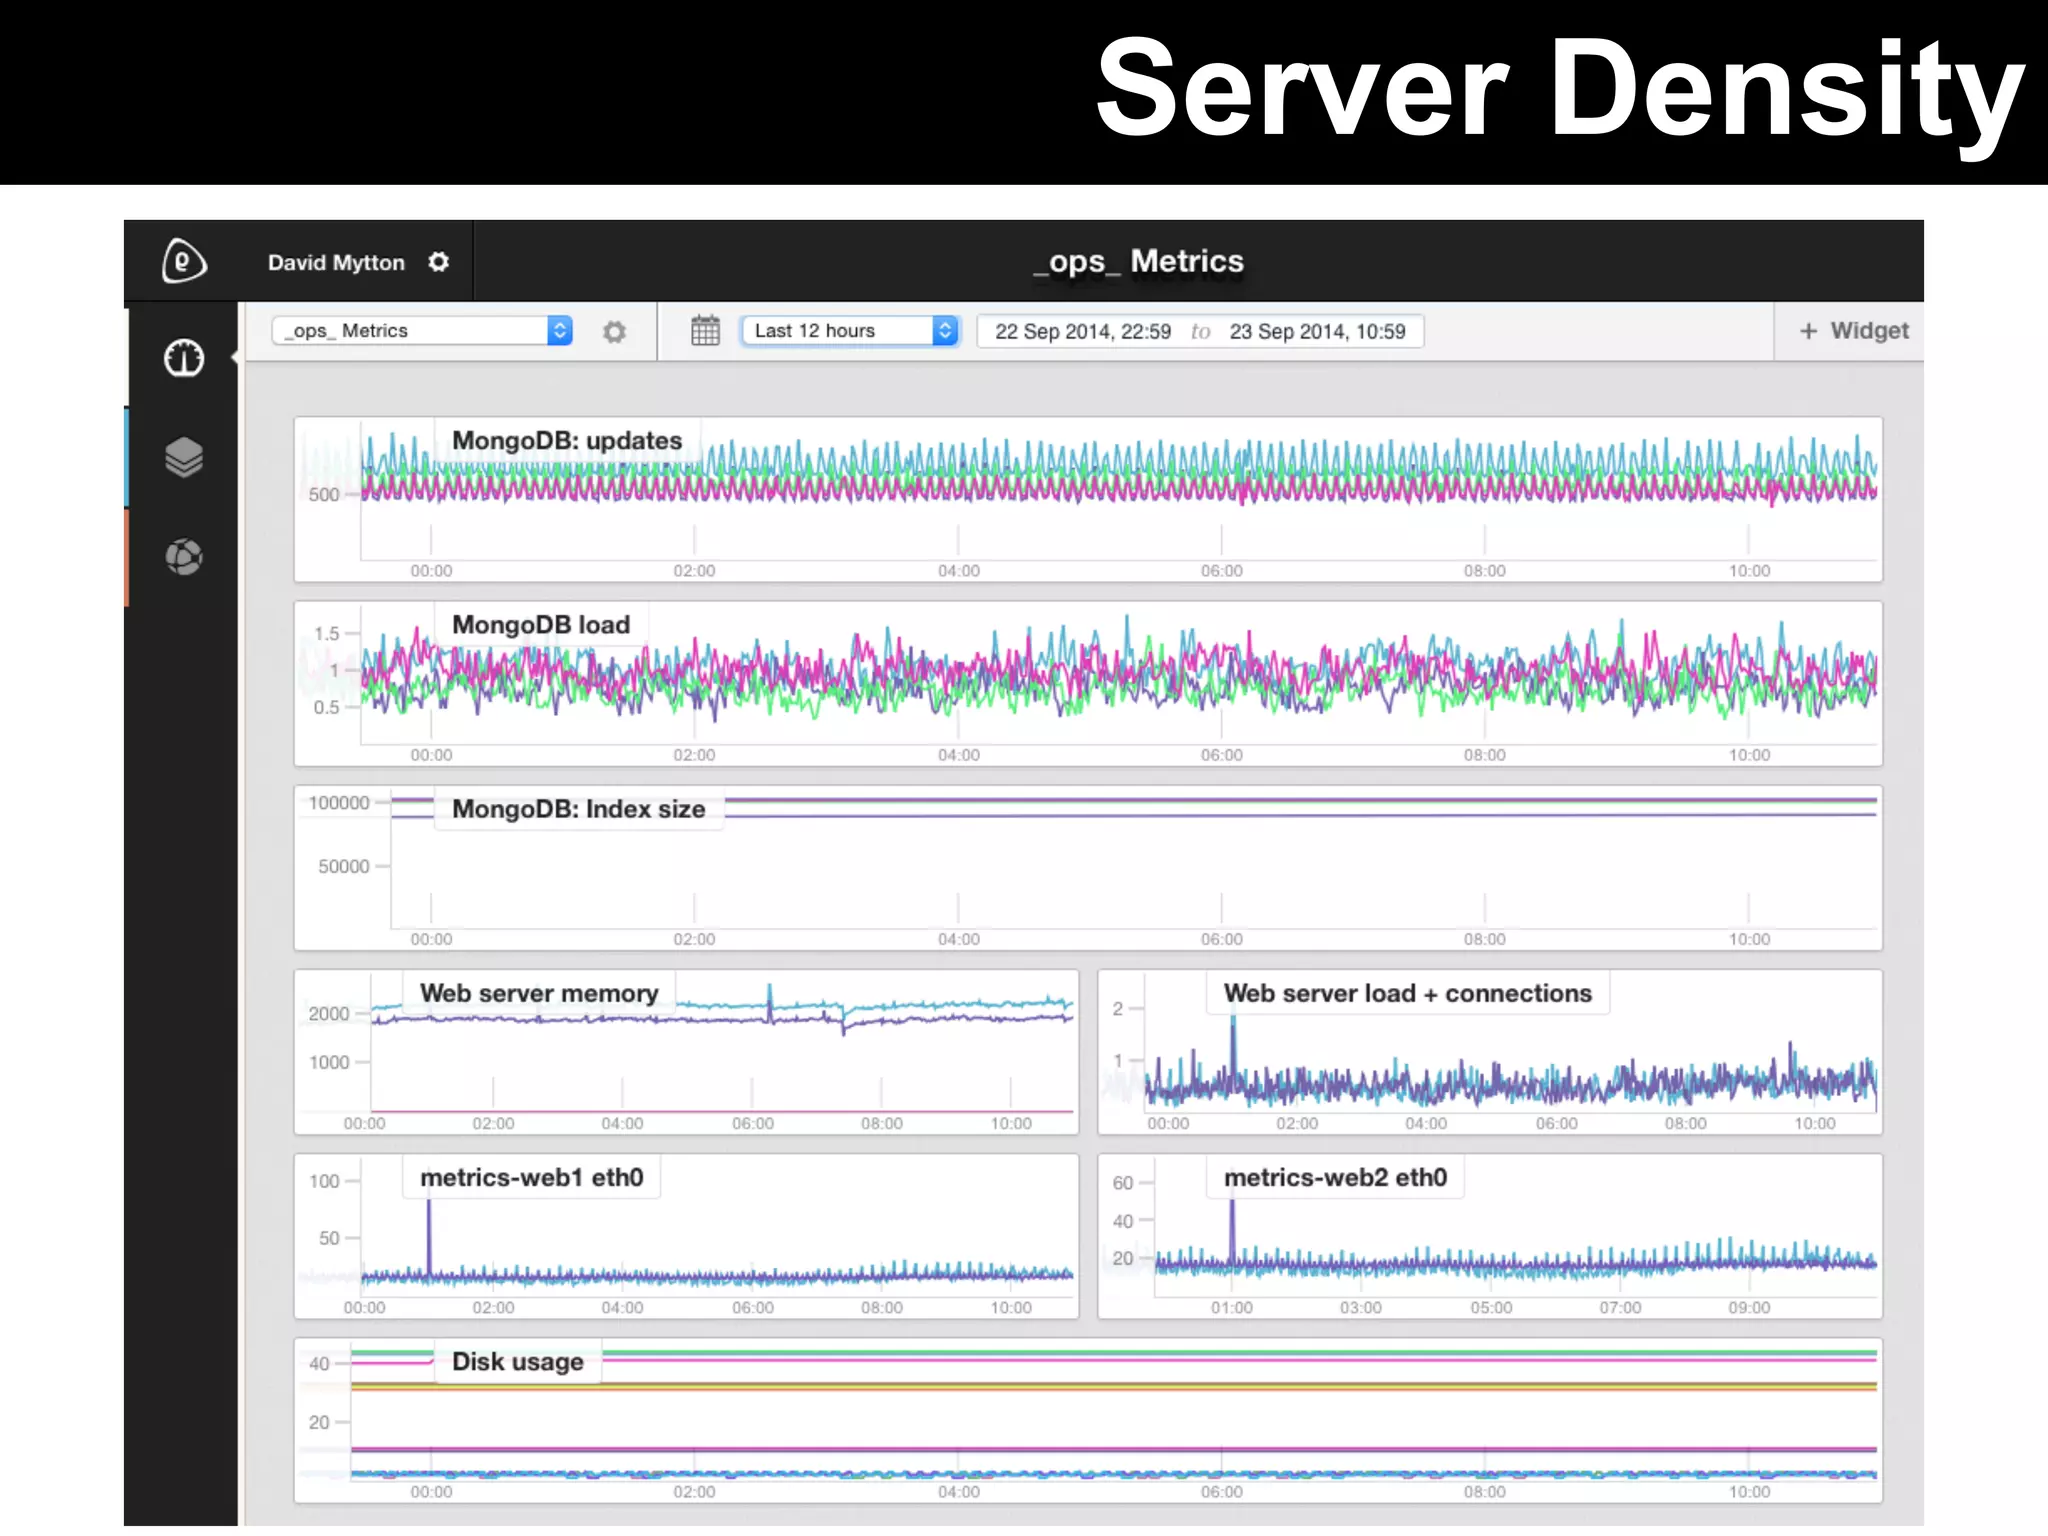The width and height of the screenshot is (2048, 1536).
Task: Click the 100000 axis label on Index size
Action: click(339, 803)
